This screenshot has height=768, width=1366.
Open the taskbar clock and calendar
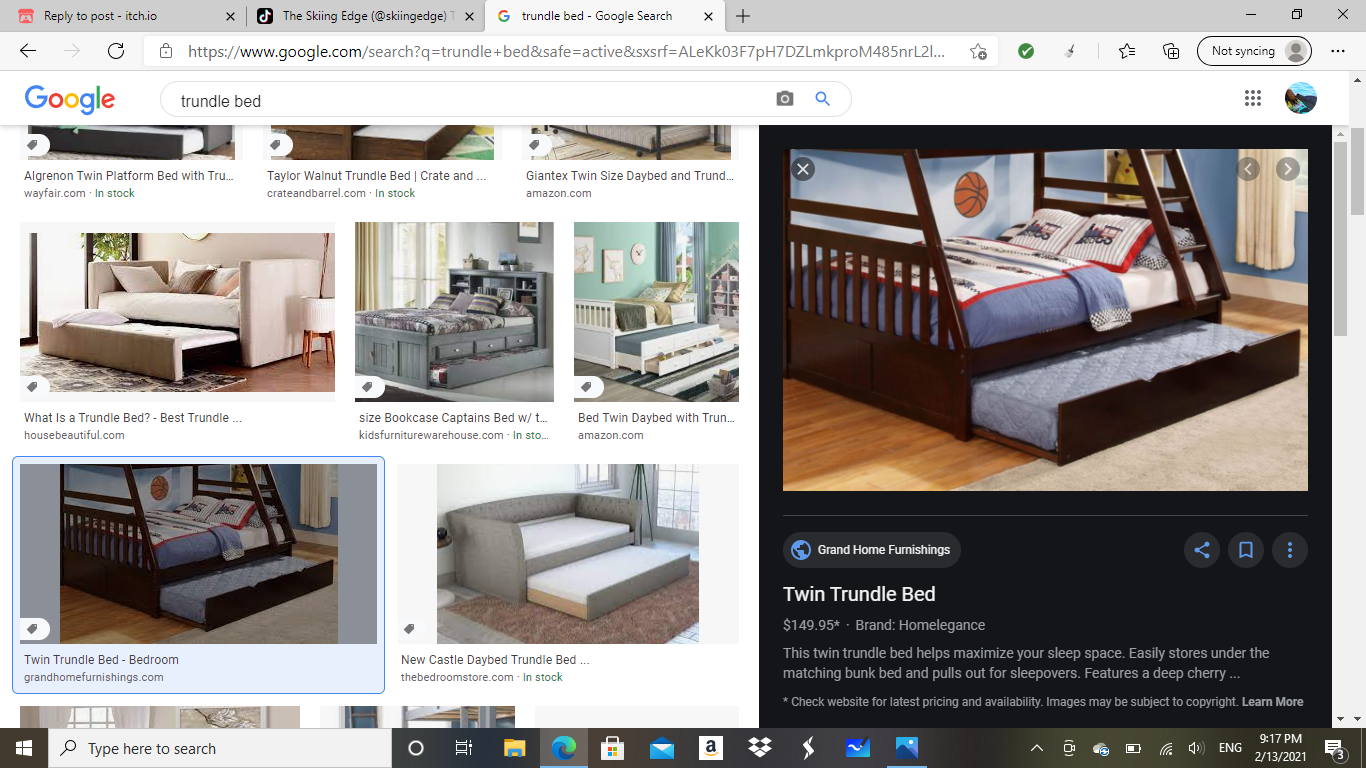point(1283,748)
